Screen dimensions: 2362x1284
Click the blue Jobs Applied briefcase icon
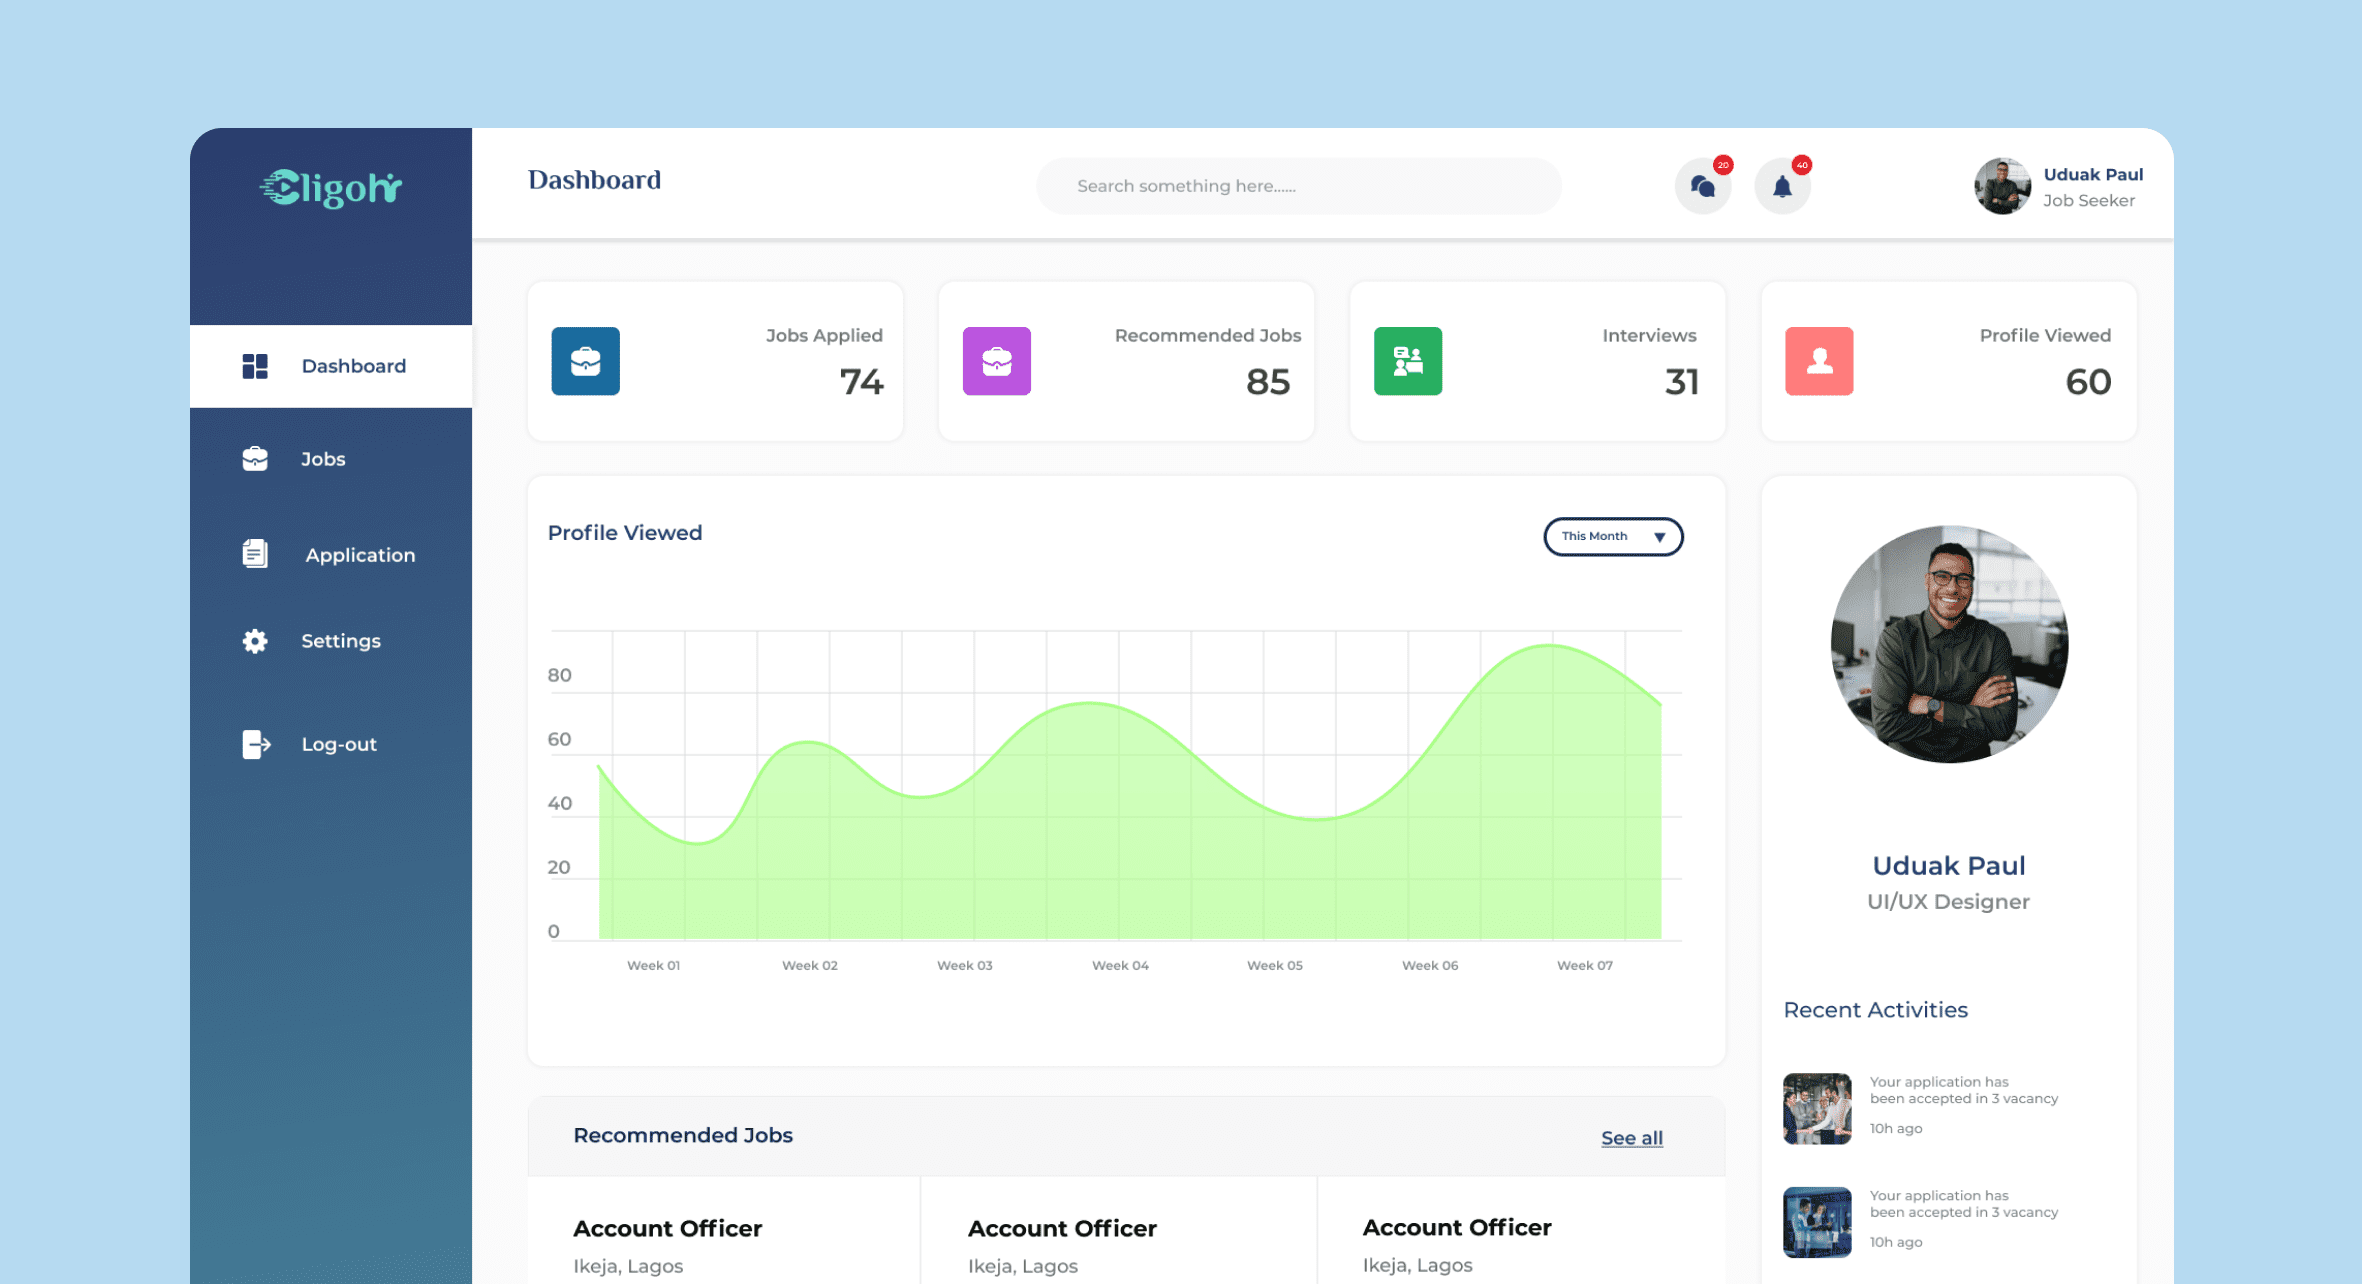[x=585, y=361]
